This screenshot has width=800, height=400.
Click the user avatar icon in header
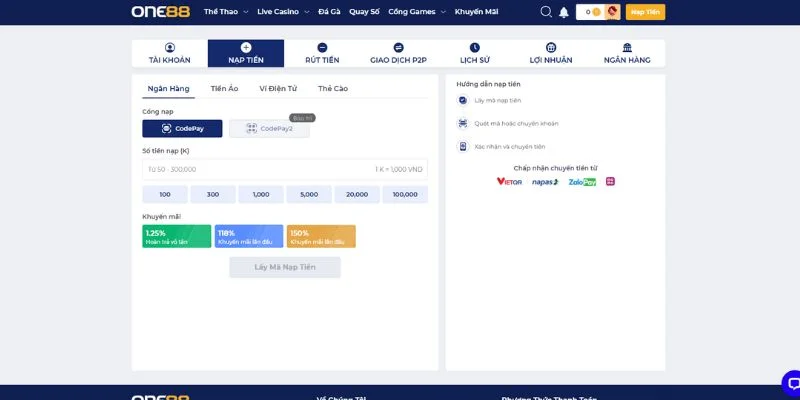(612, 12)
